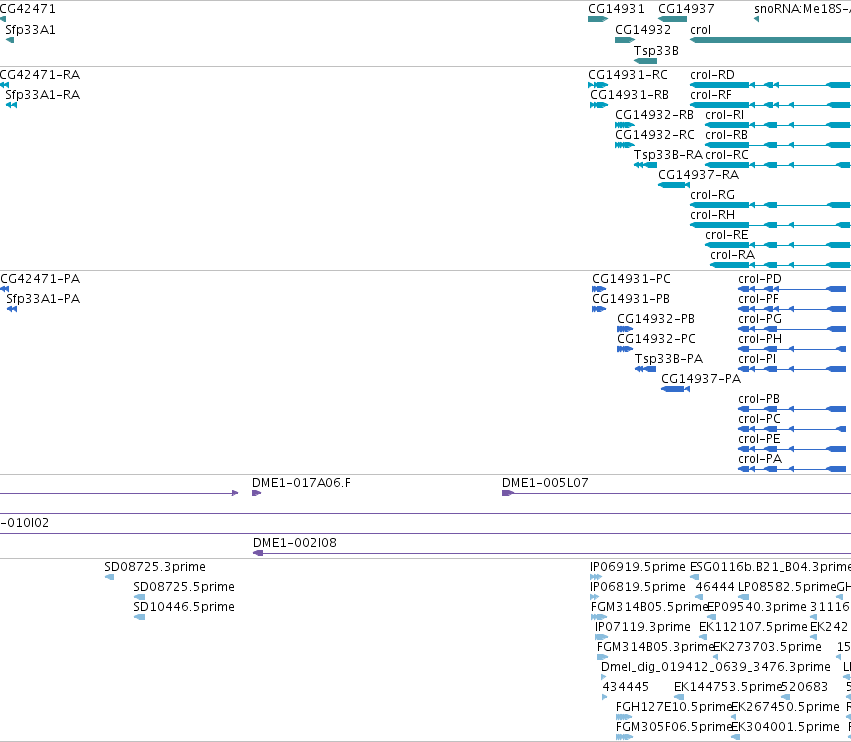Click the crol-PB protein label

759,399
